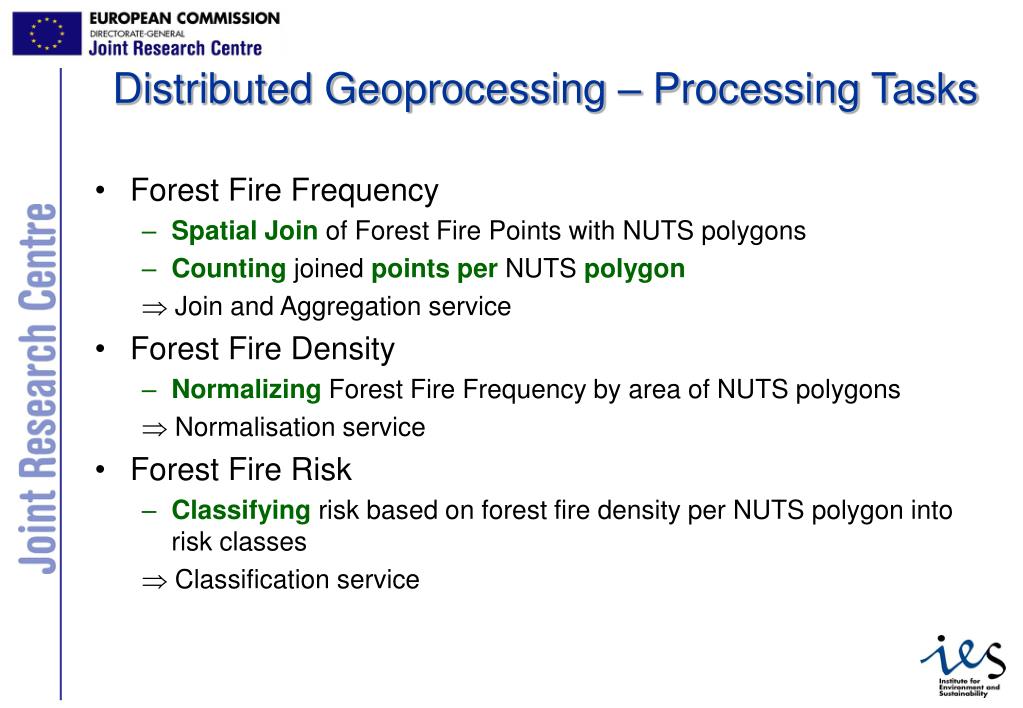The width and height of the screenshot is (1023, 708).
Task: Select the Forest Fire Frequency heading
Action: pyautogui.click(x=284, y=191)
